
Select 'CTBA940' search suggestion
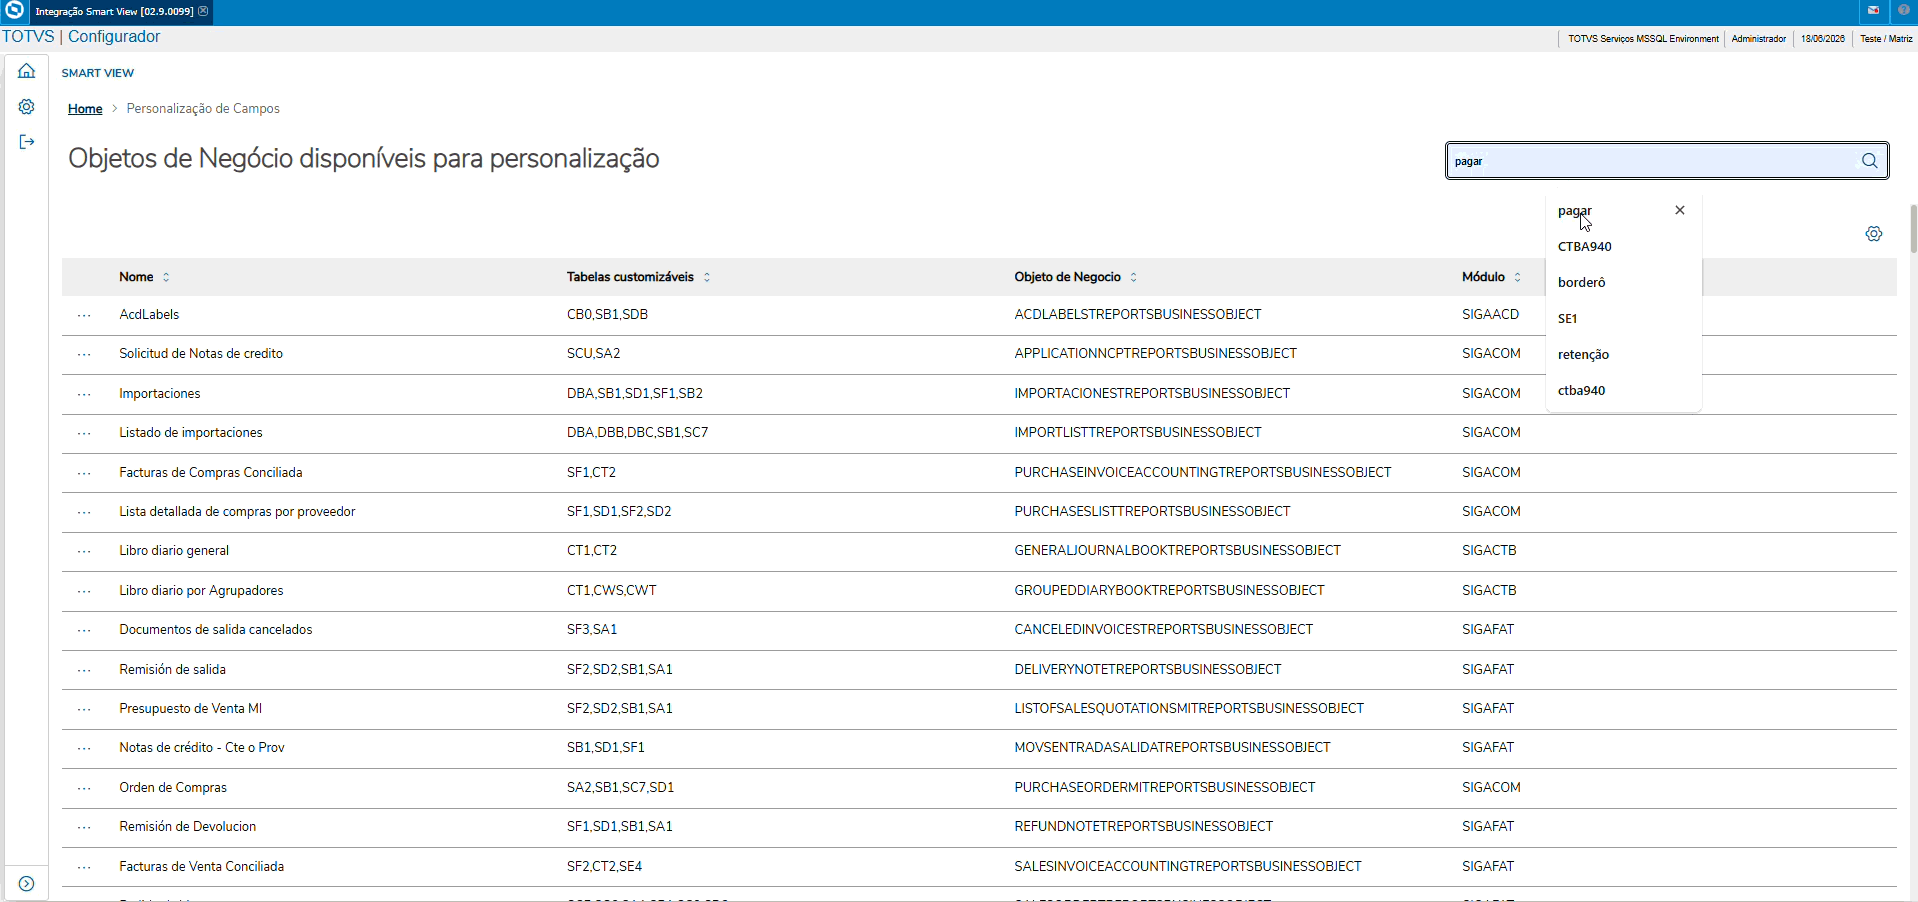pyautogui.click(x=1585, y=247)
